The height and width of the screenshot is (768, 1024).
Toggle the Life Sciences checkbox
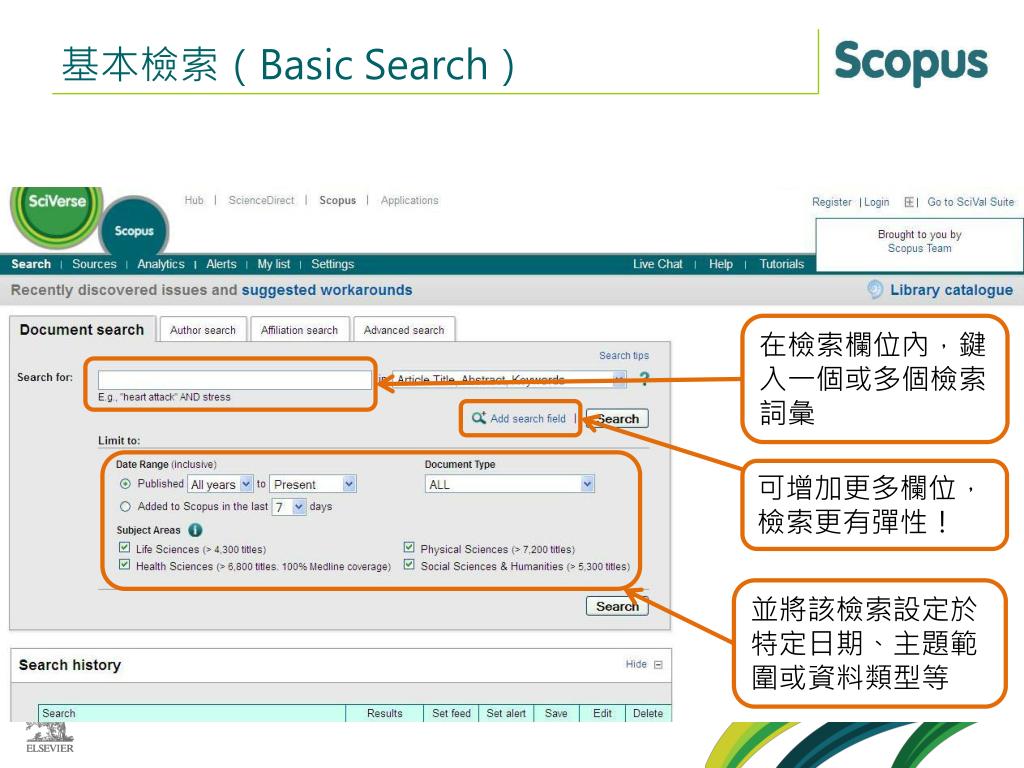pyautogui.click(x=124, y=547)
